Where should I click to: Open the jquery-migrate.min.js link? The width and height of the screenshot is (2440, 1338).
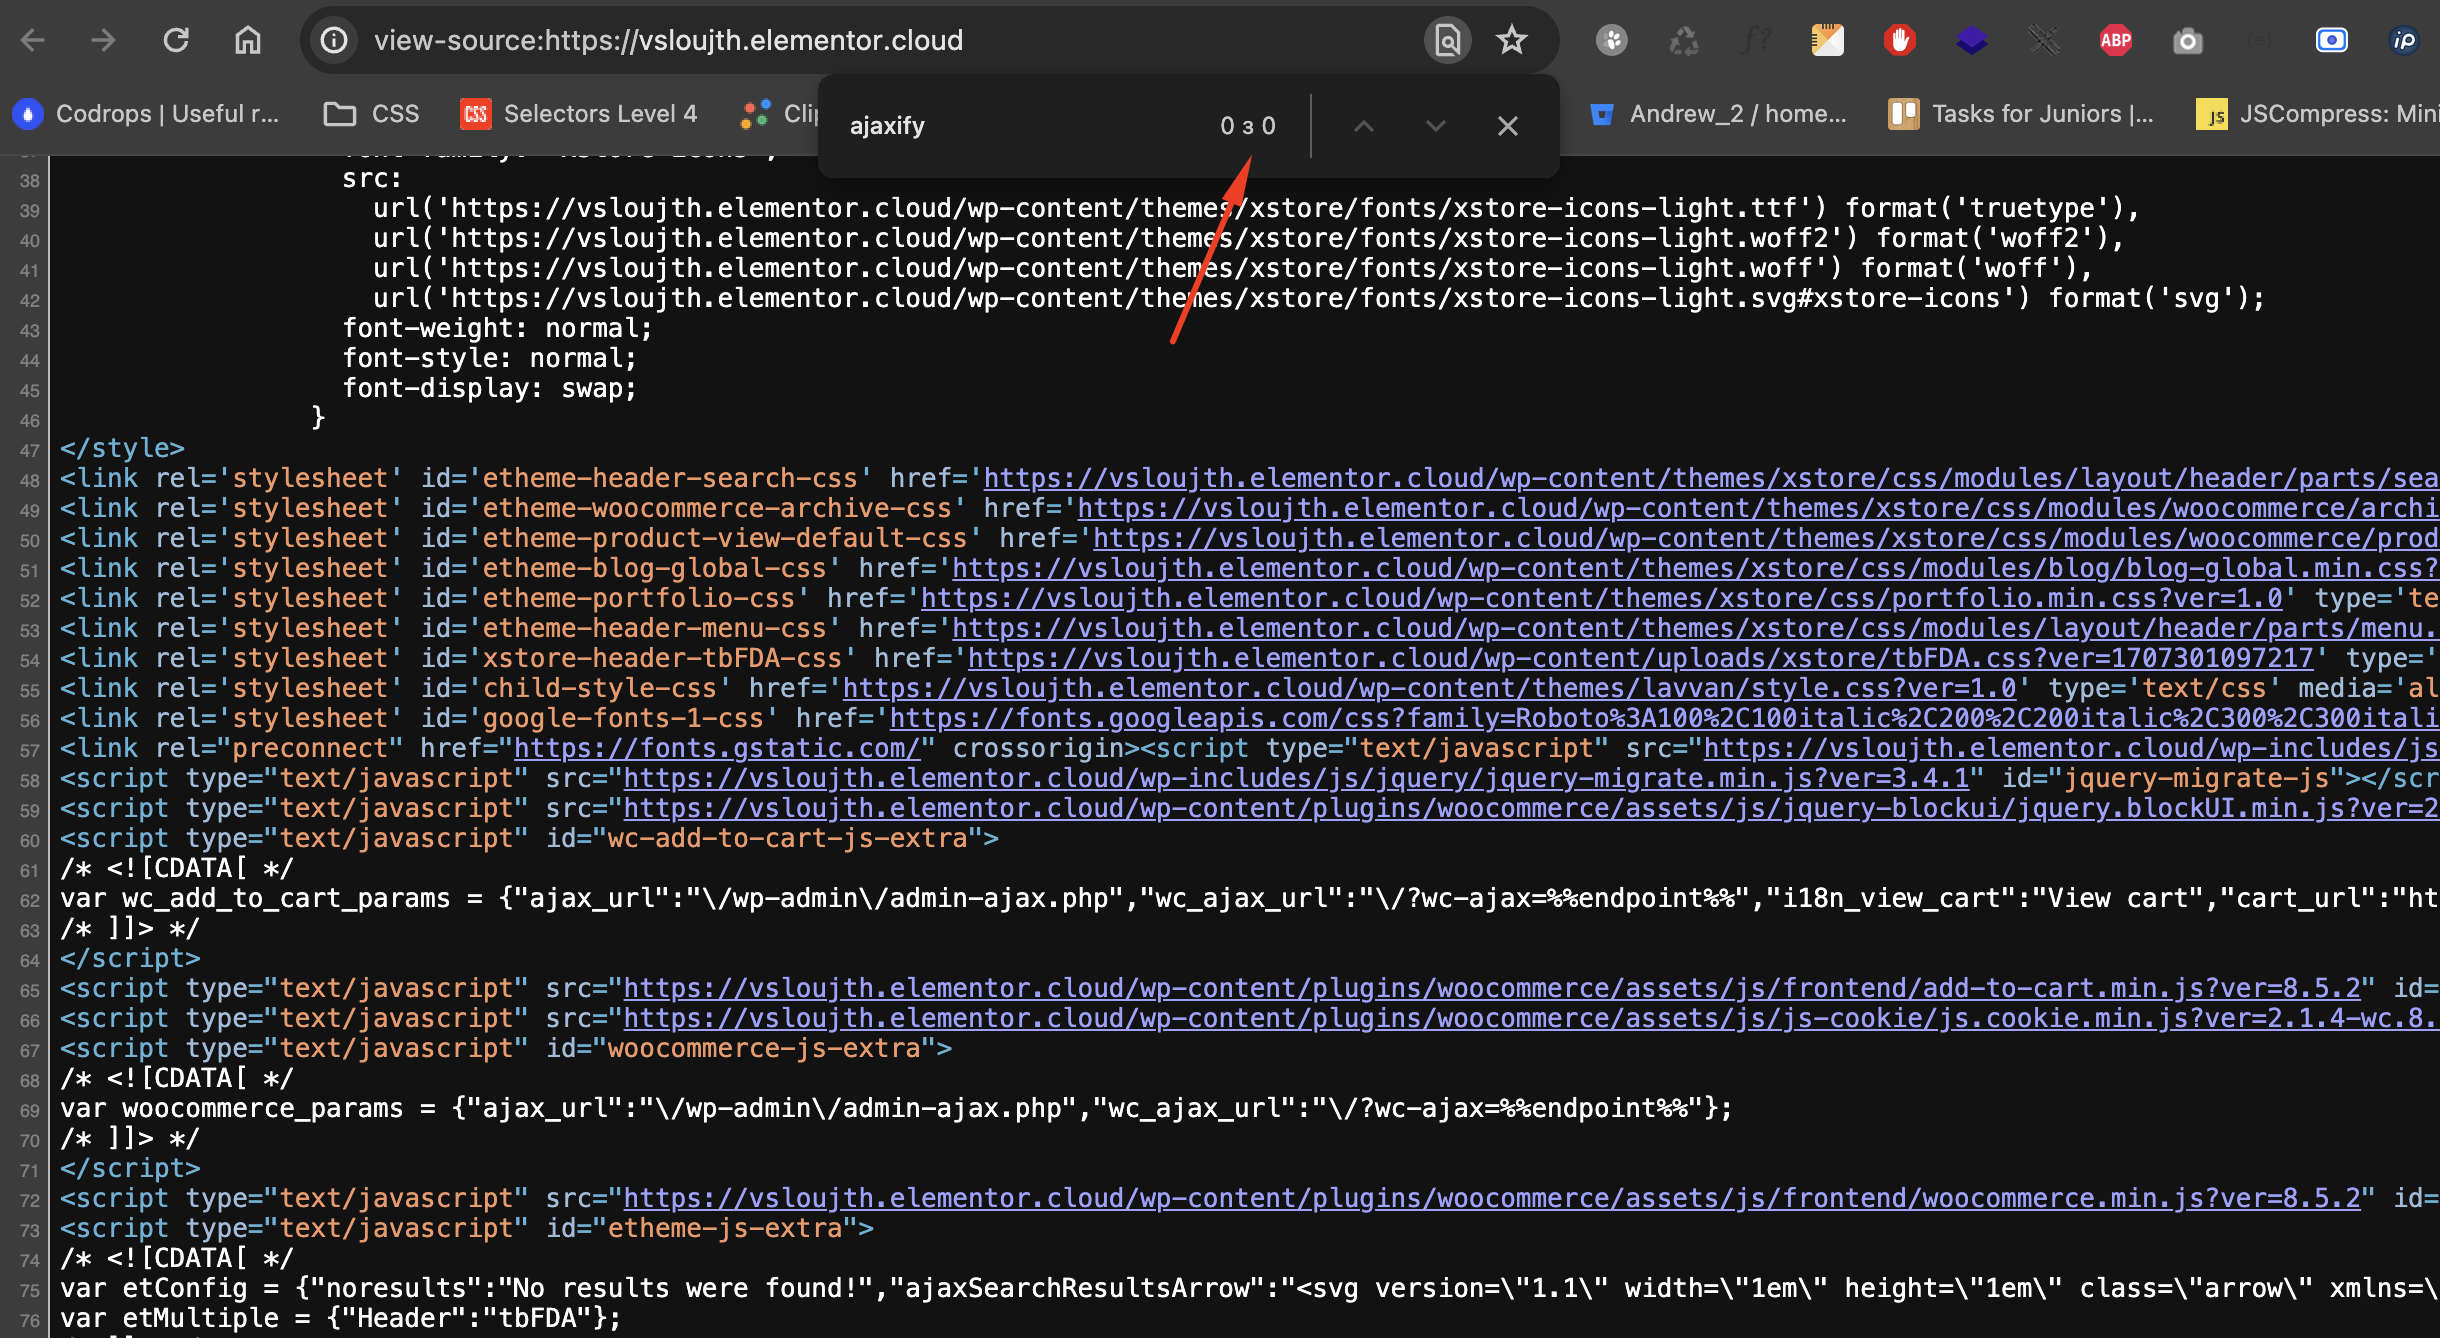[x=1297, y=778]
